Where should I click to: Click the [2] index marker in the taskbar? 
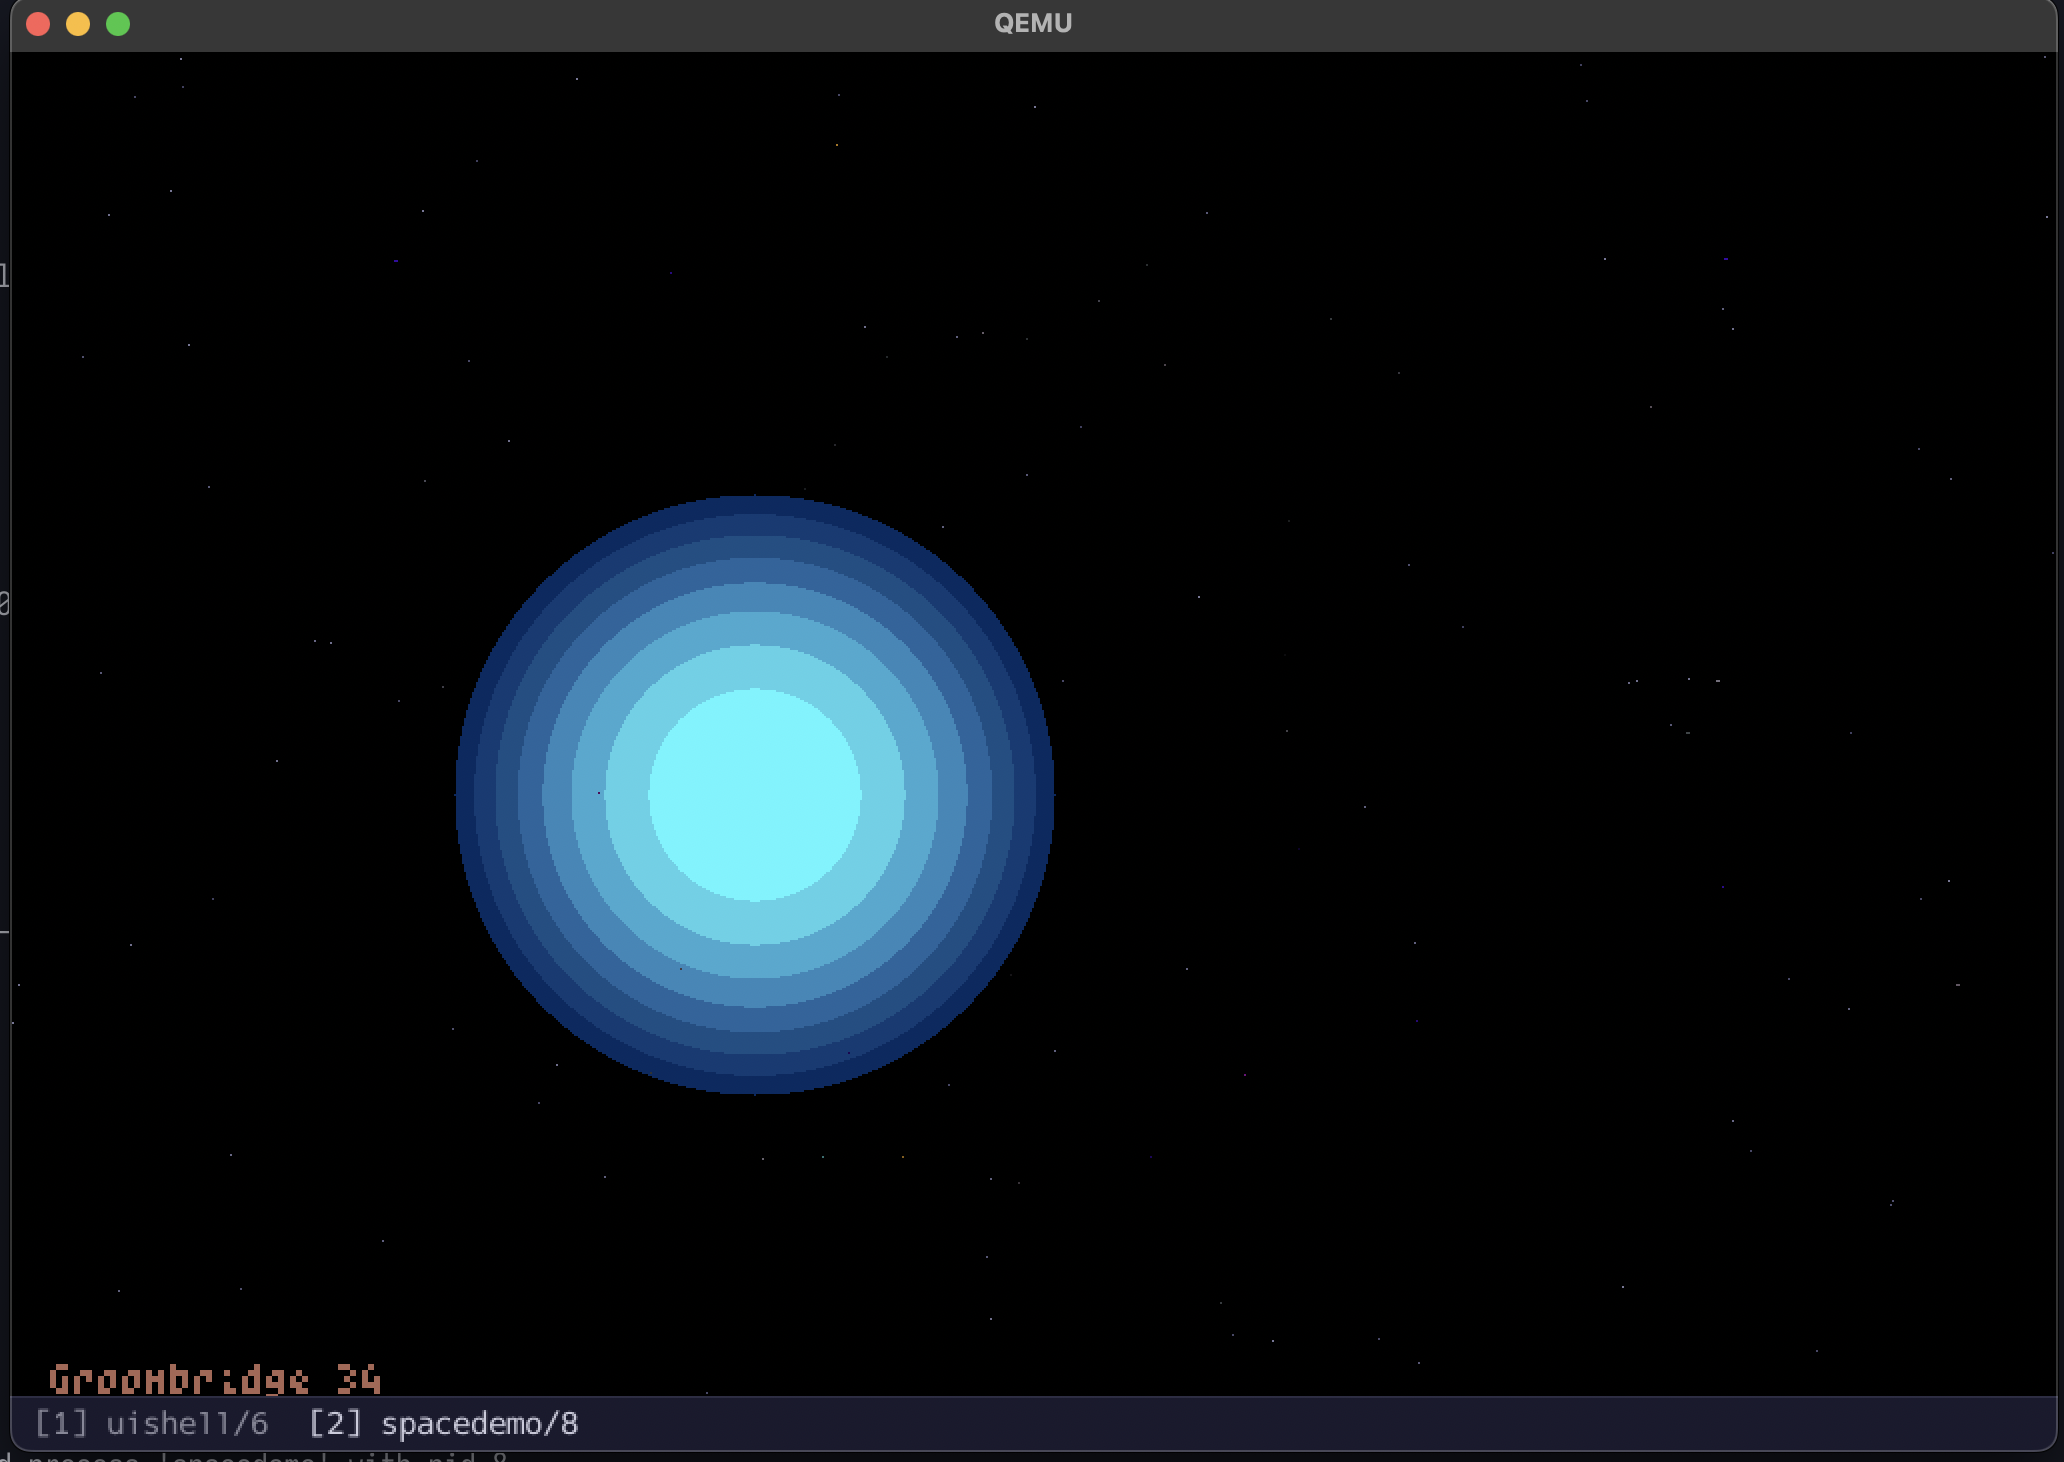335,1423
